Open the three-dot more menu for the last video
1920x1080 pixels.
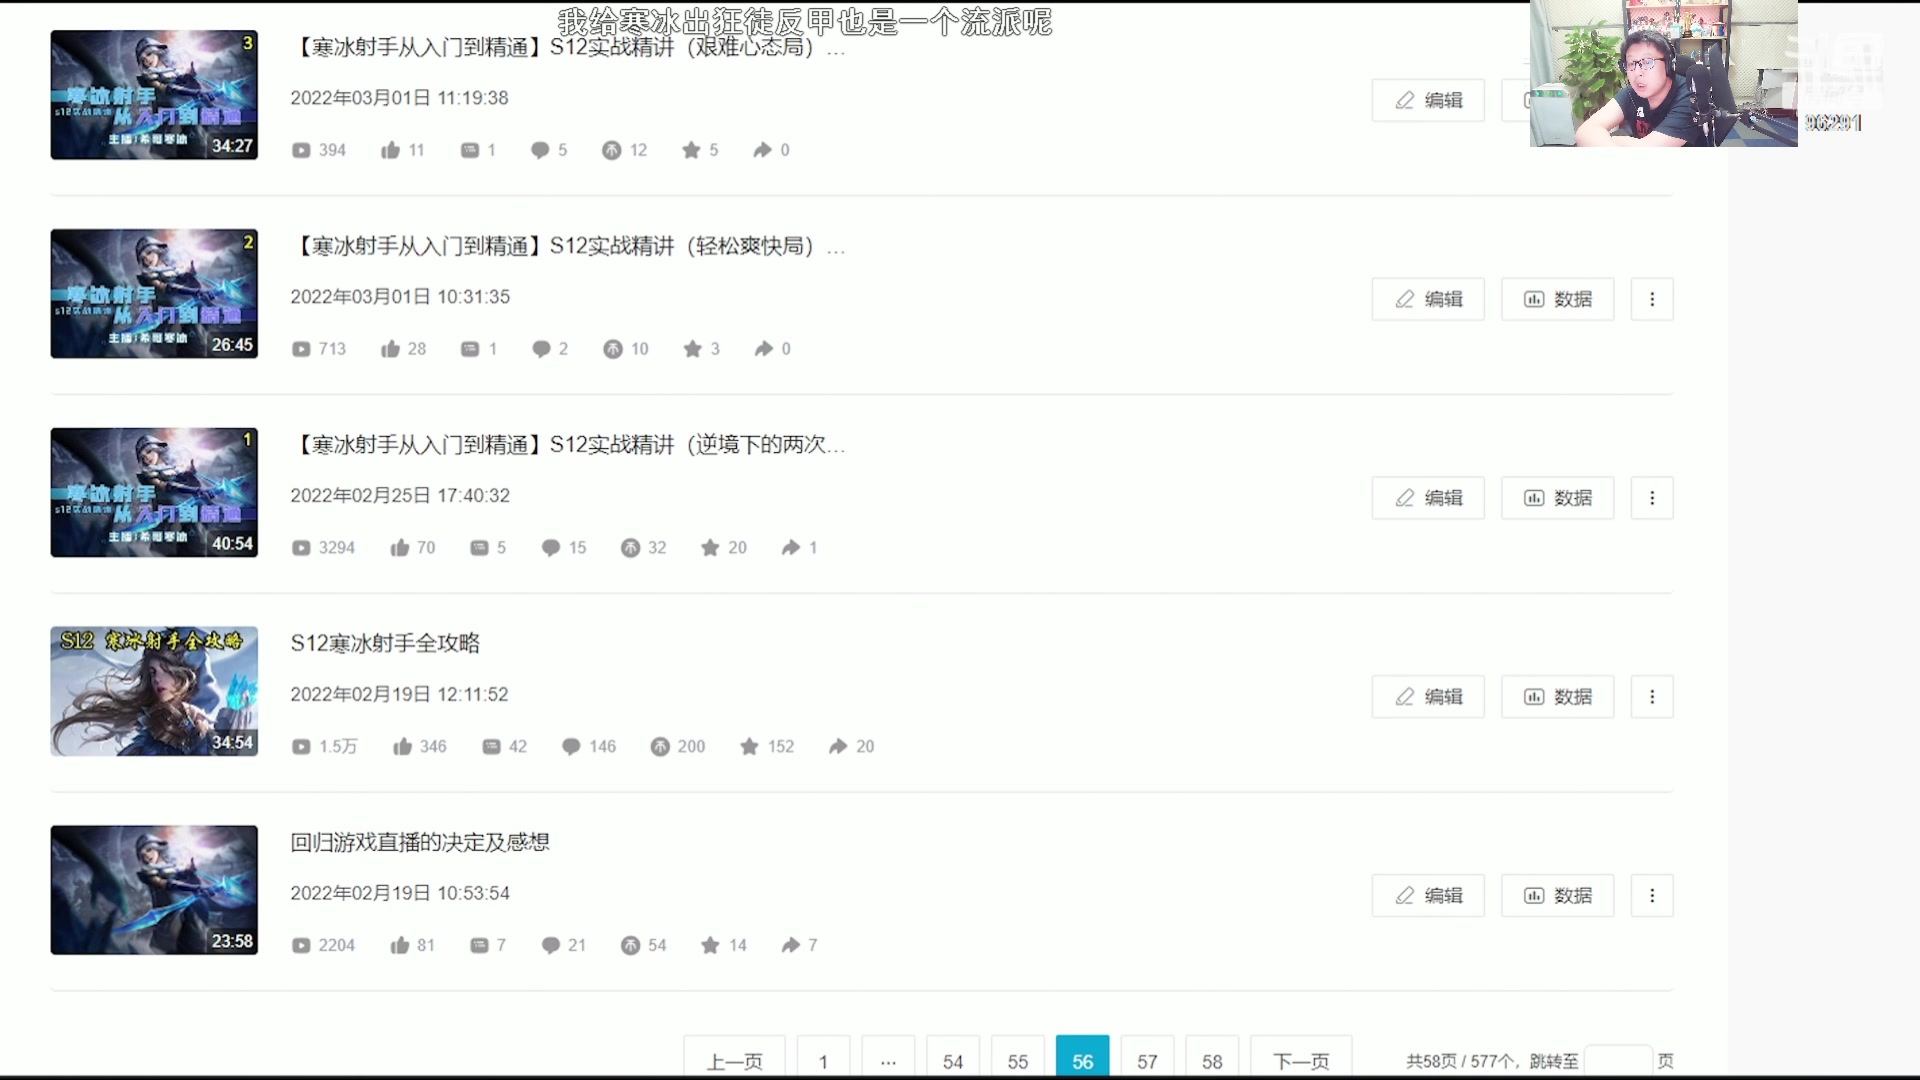click(1652, 895)
